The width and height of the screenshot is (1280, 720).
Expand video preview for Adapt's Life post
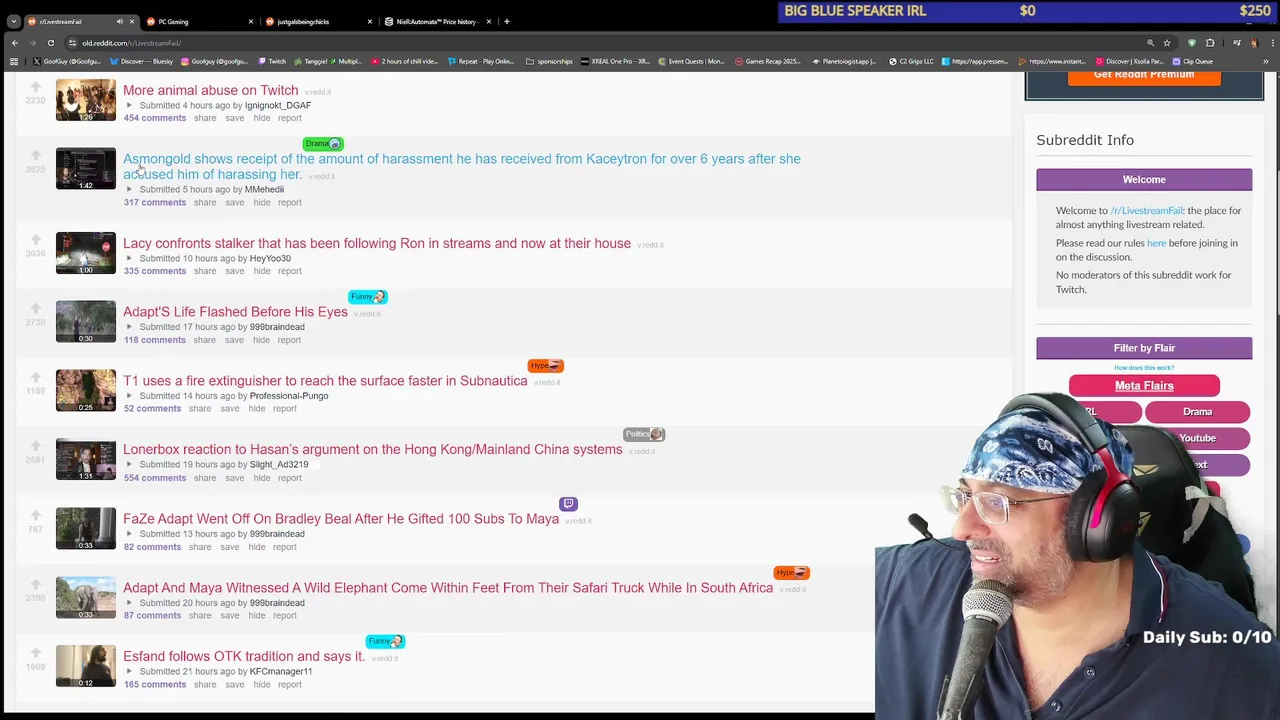coord(129,327)
